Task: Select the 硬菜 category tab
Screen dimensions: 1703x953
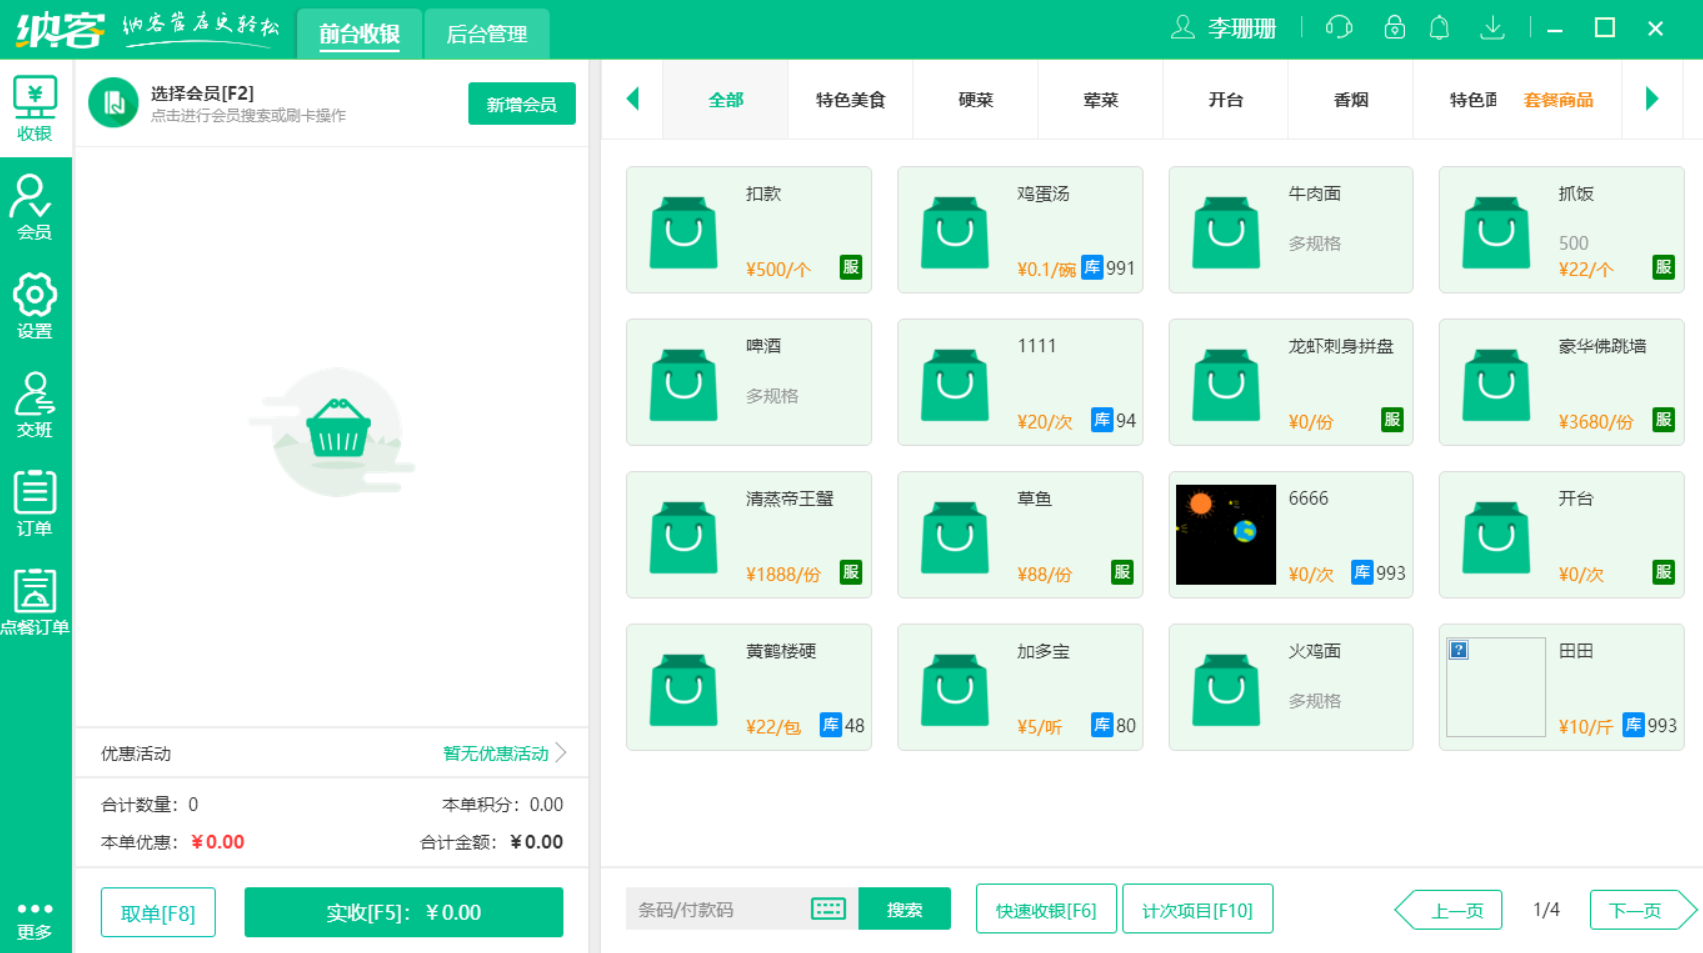Action: pyautogui.click(x=975, y=100)
